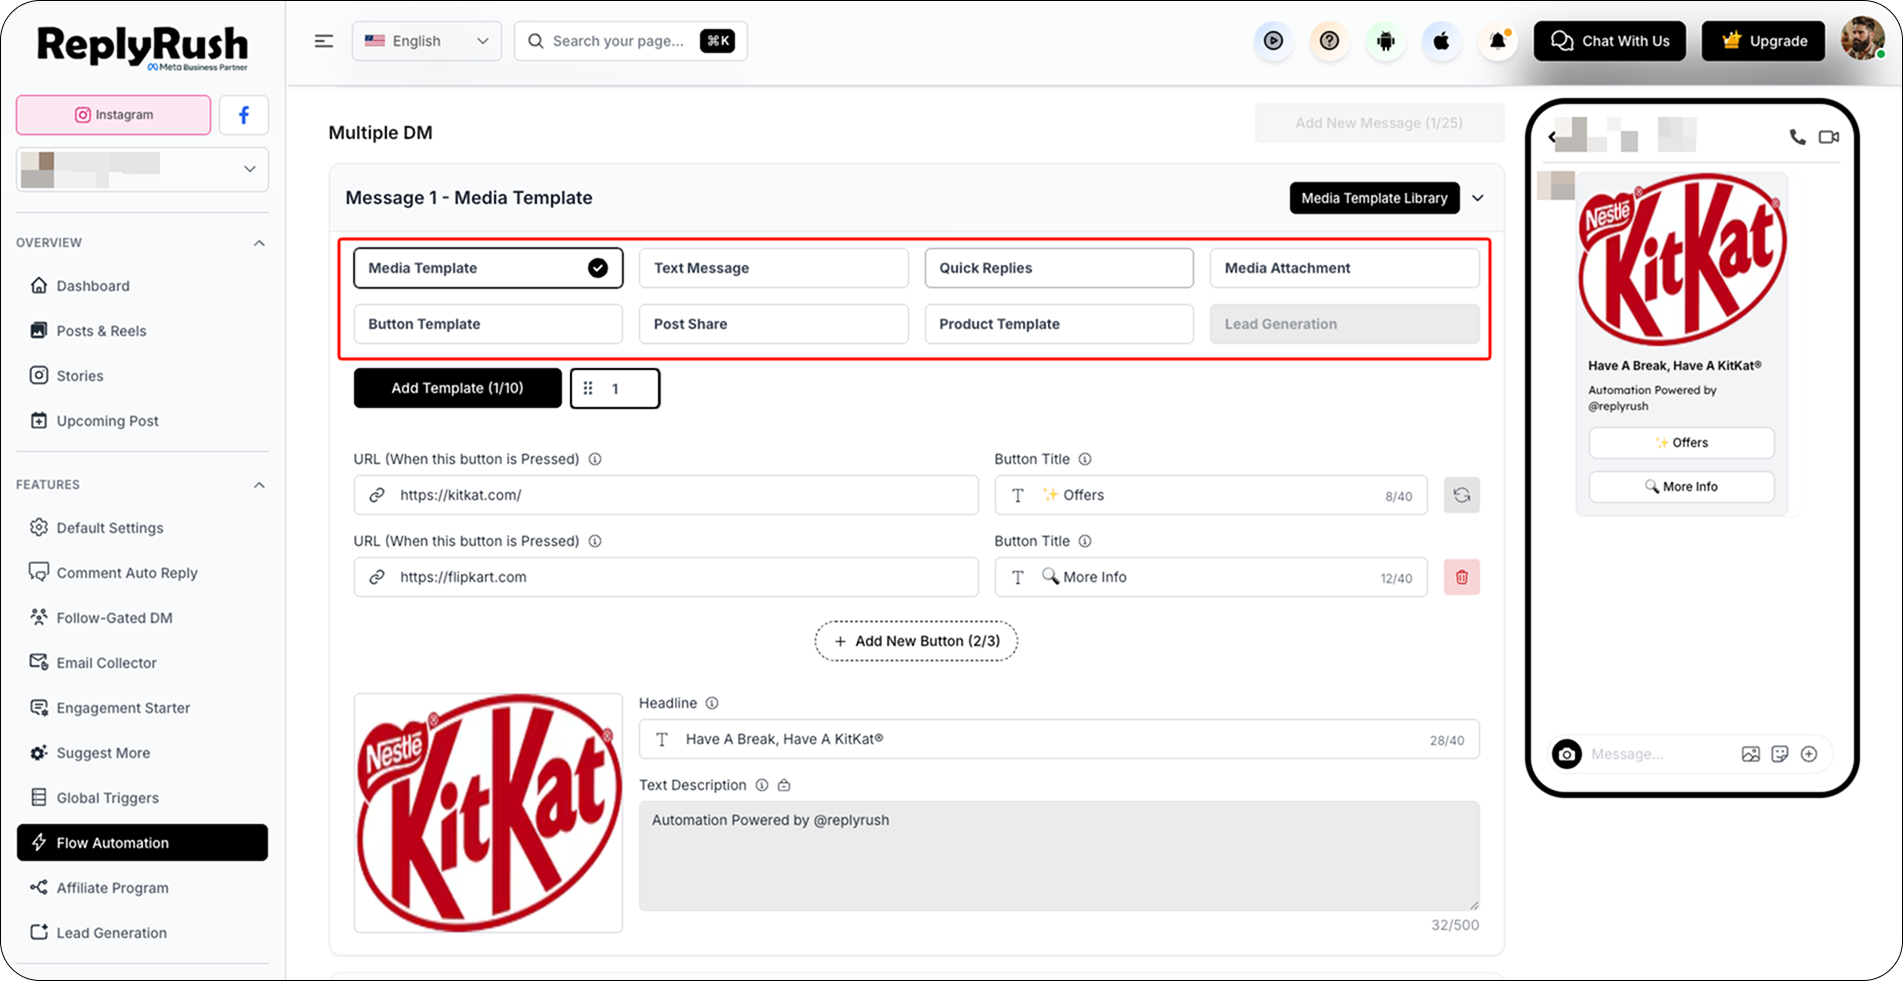Select the Instagram platform button
This screenshot has width=1903, height=981.
click(113, 115)
